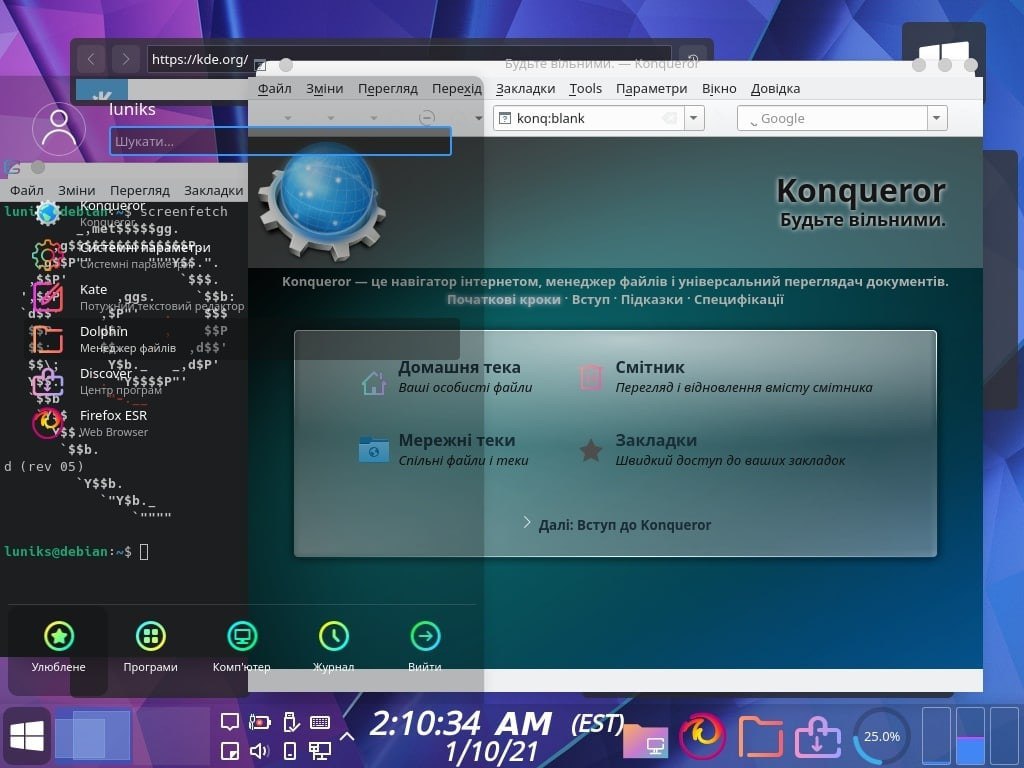Open the application launcher start button
The height and width of the screenshot is (768, 1024).
pyautogui.click(x=27, y=736)
